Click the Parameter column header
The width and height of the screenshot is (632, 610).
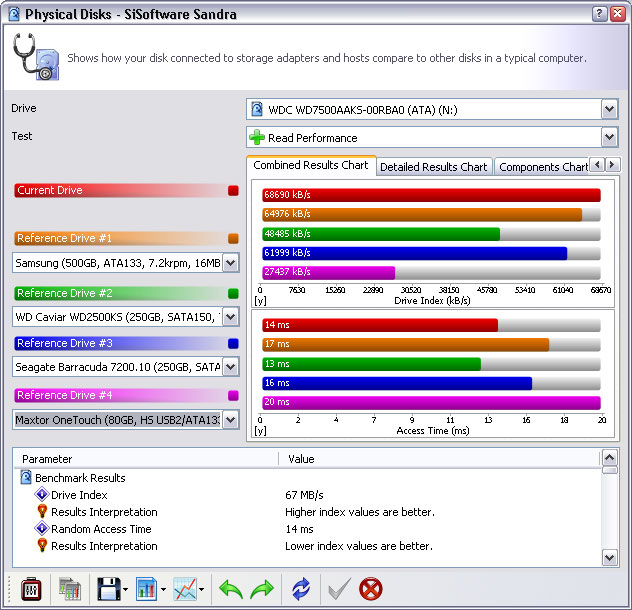click(146, 459)
